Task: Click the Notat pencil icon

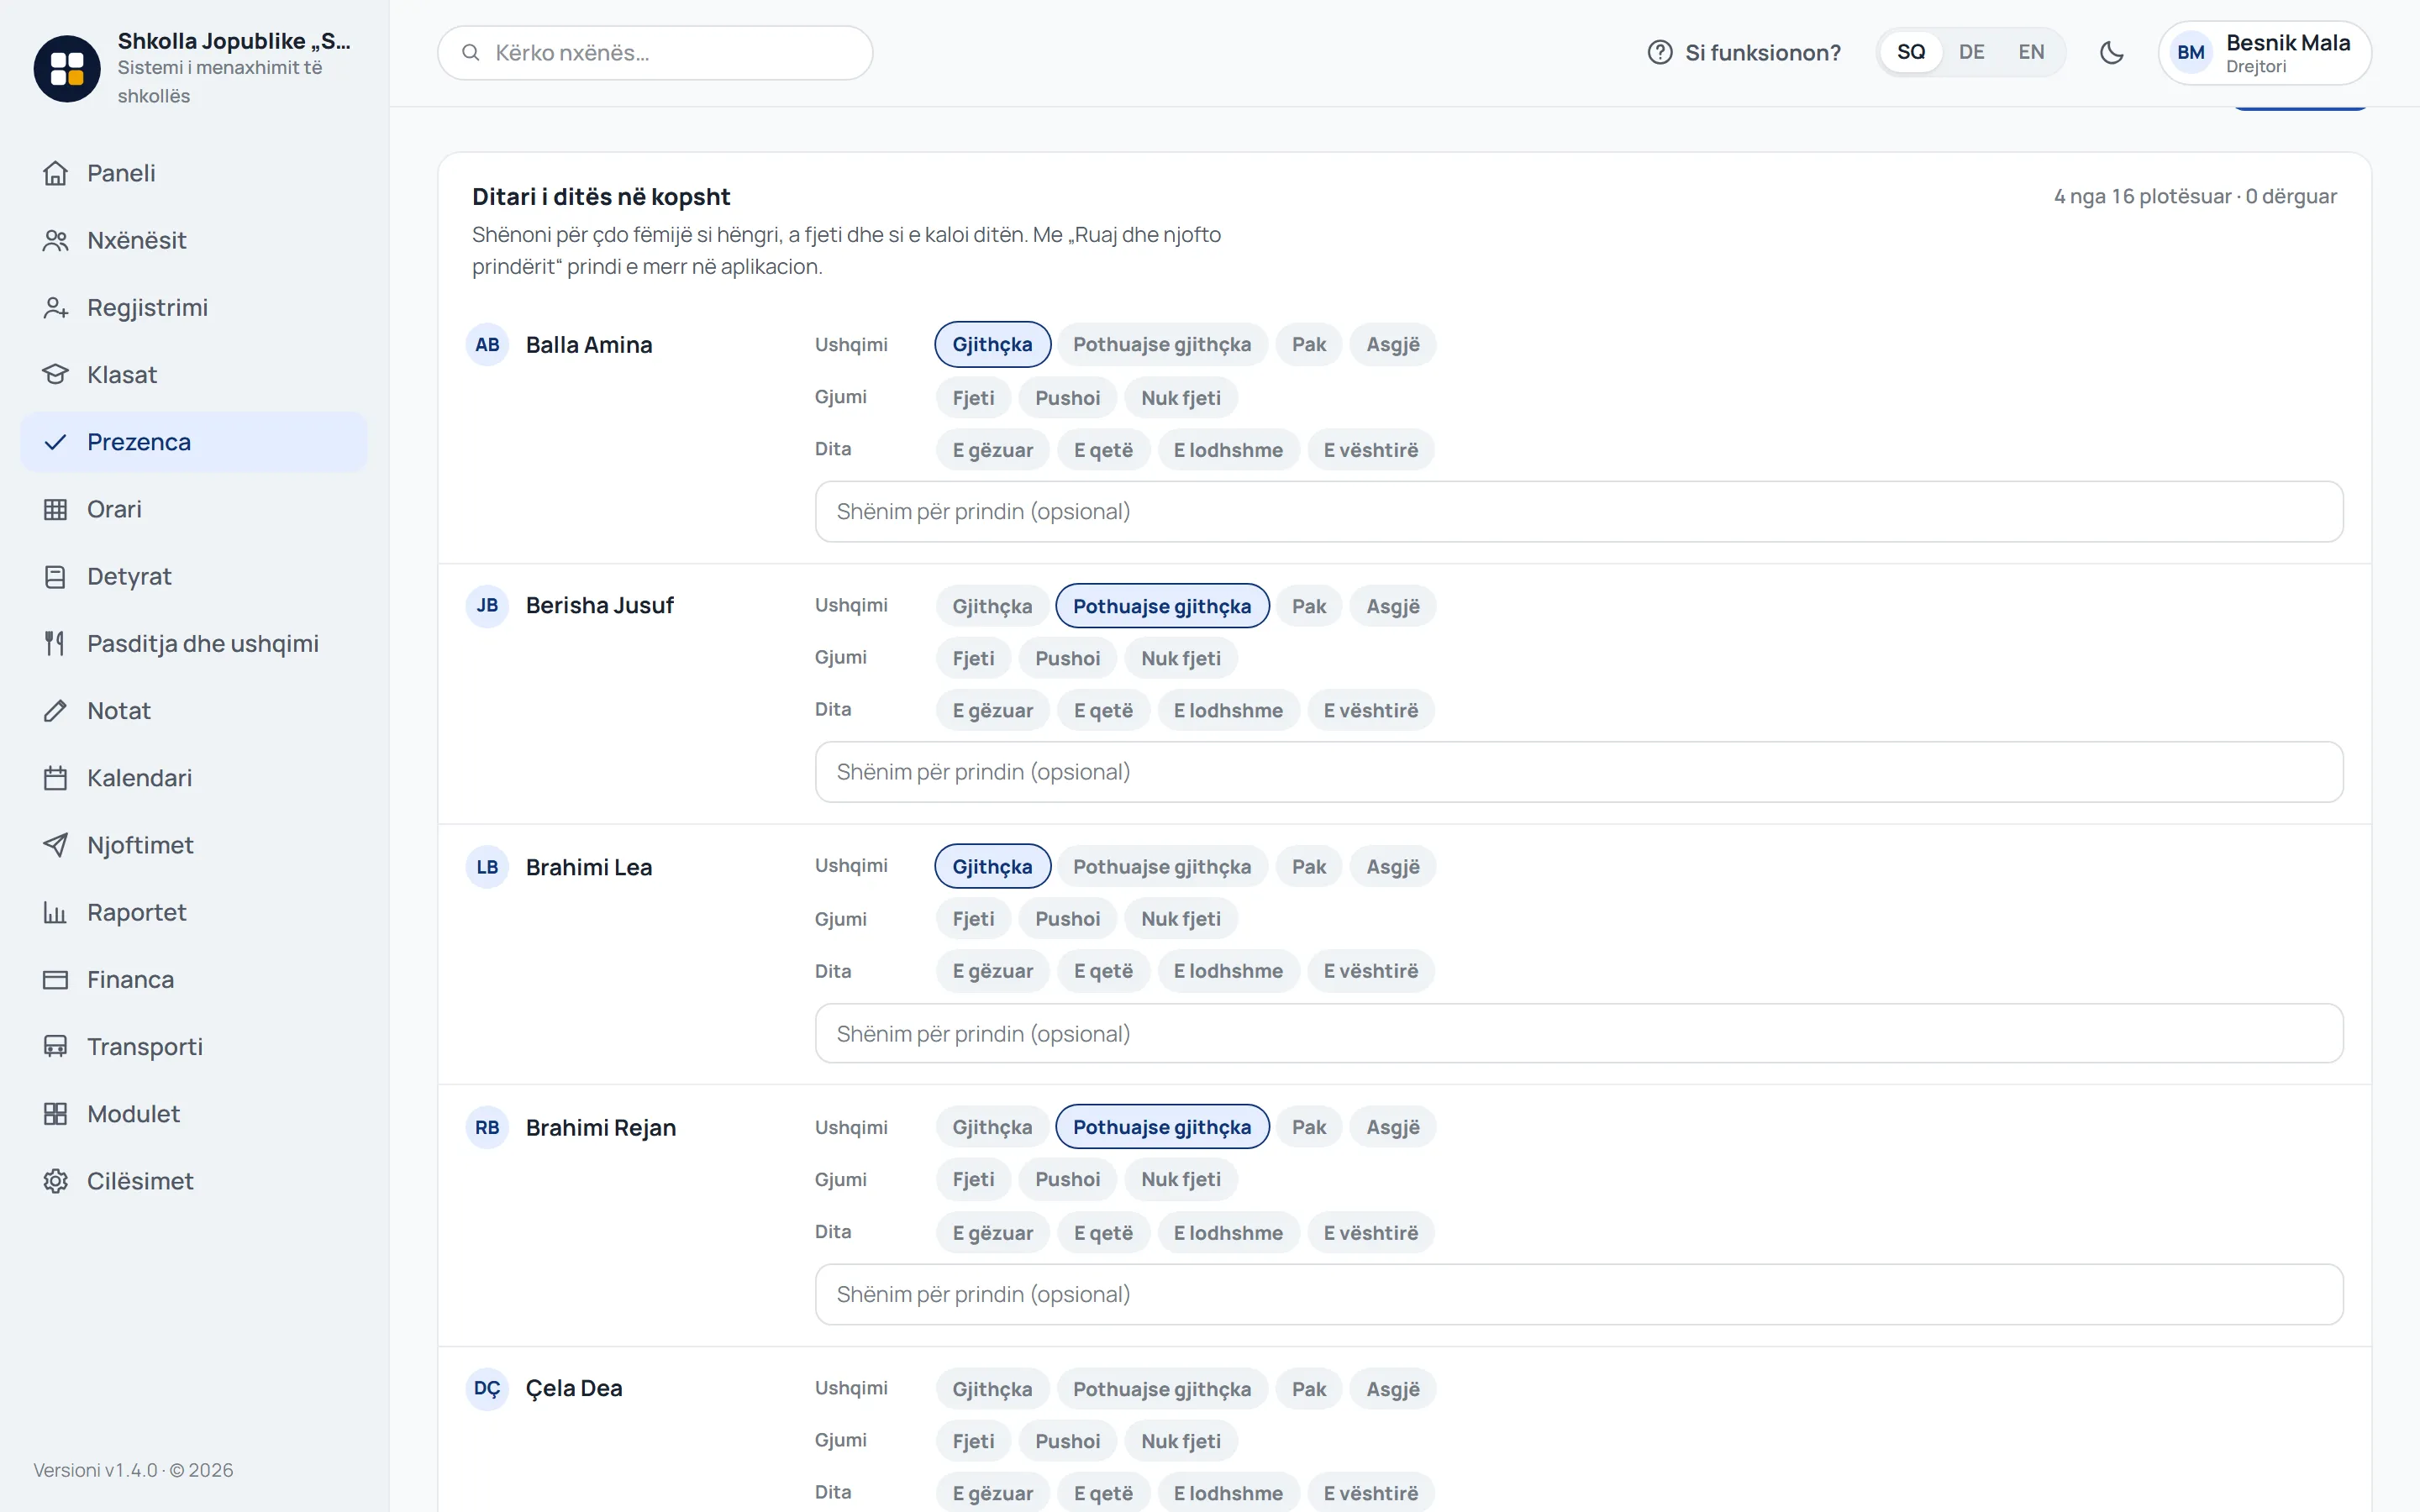Action: click(x=55, y=710)
